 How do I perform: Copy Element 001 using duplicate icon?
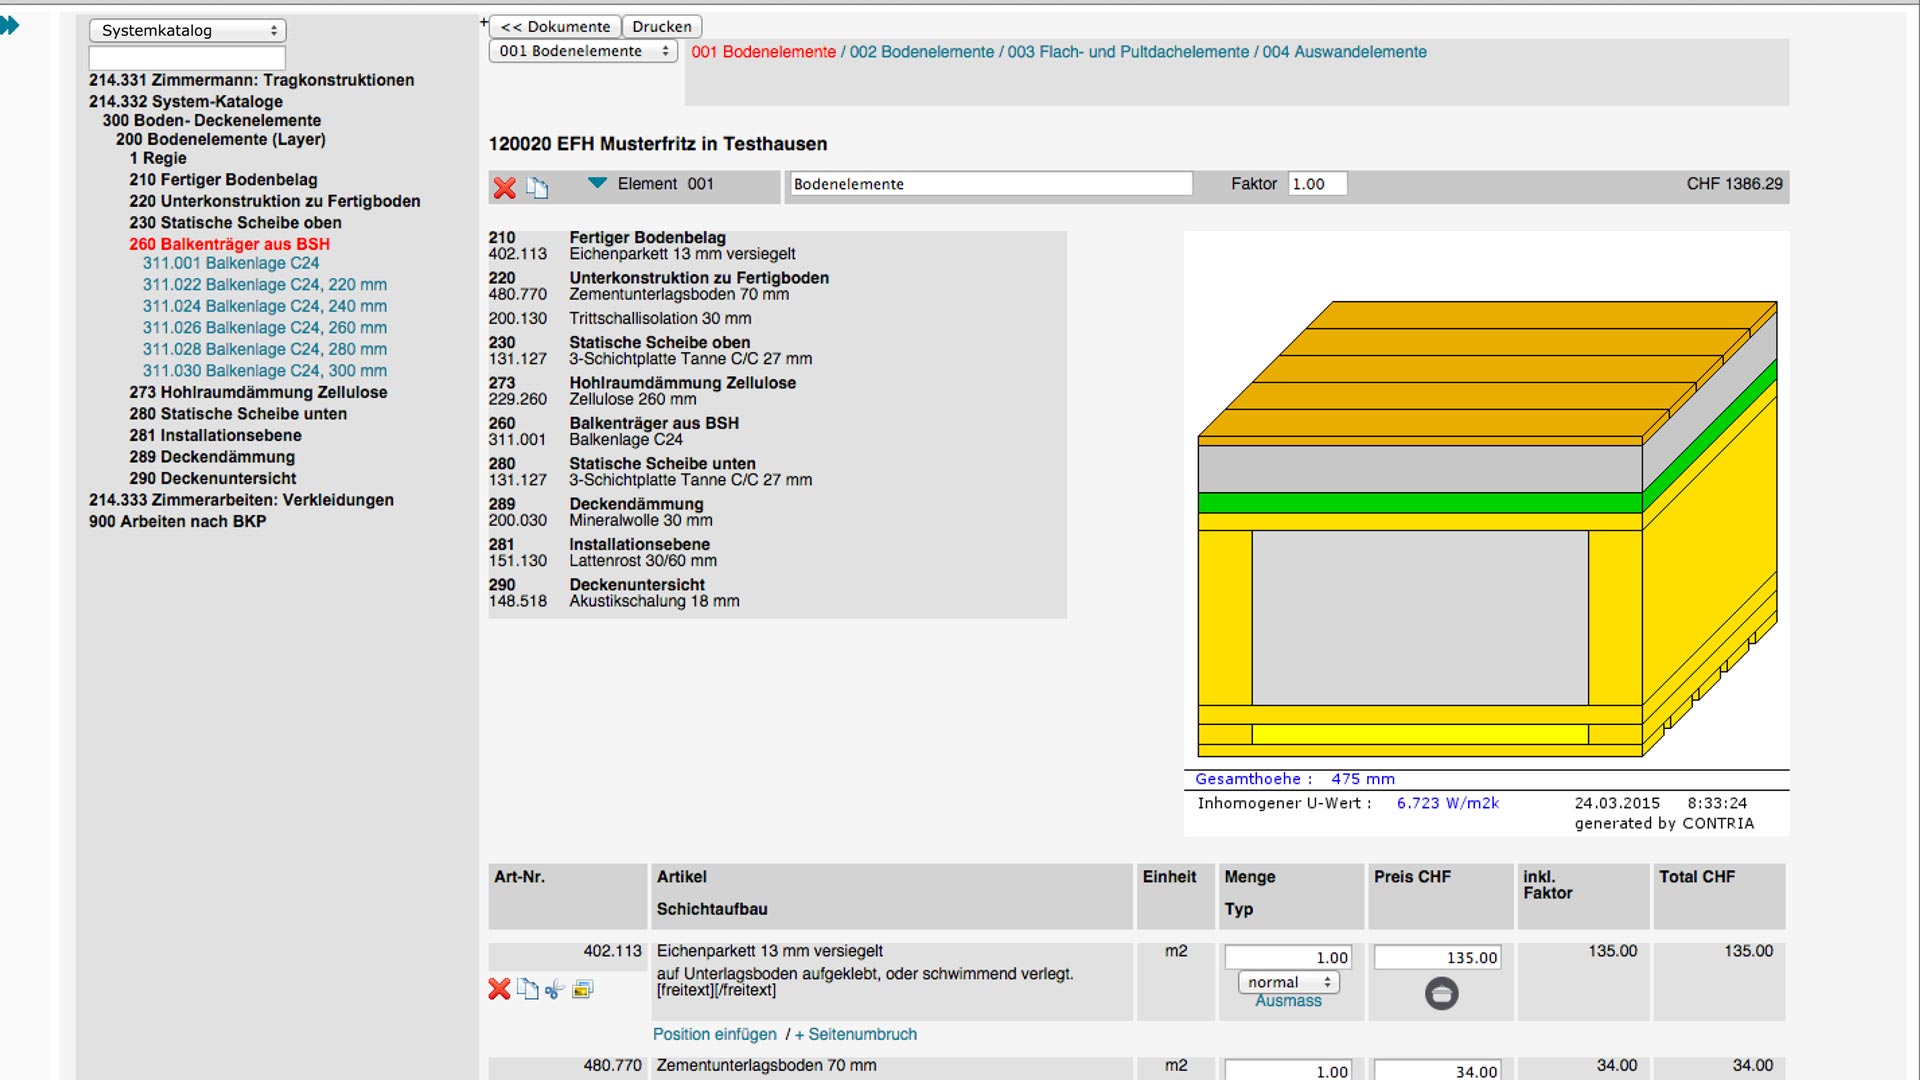[x=537, y=187]
